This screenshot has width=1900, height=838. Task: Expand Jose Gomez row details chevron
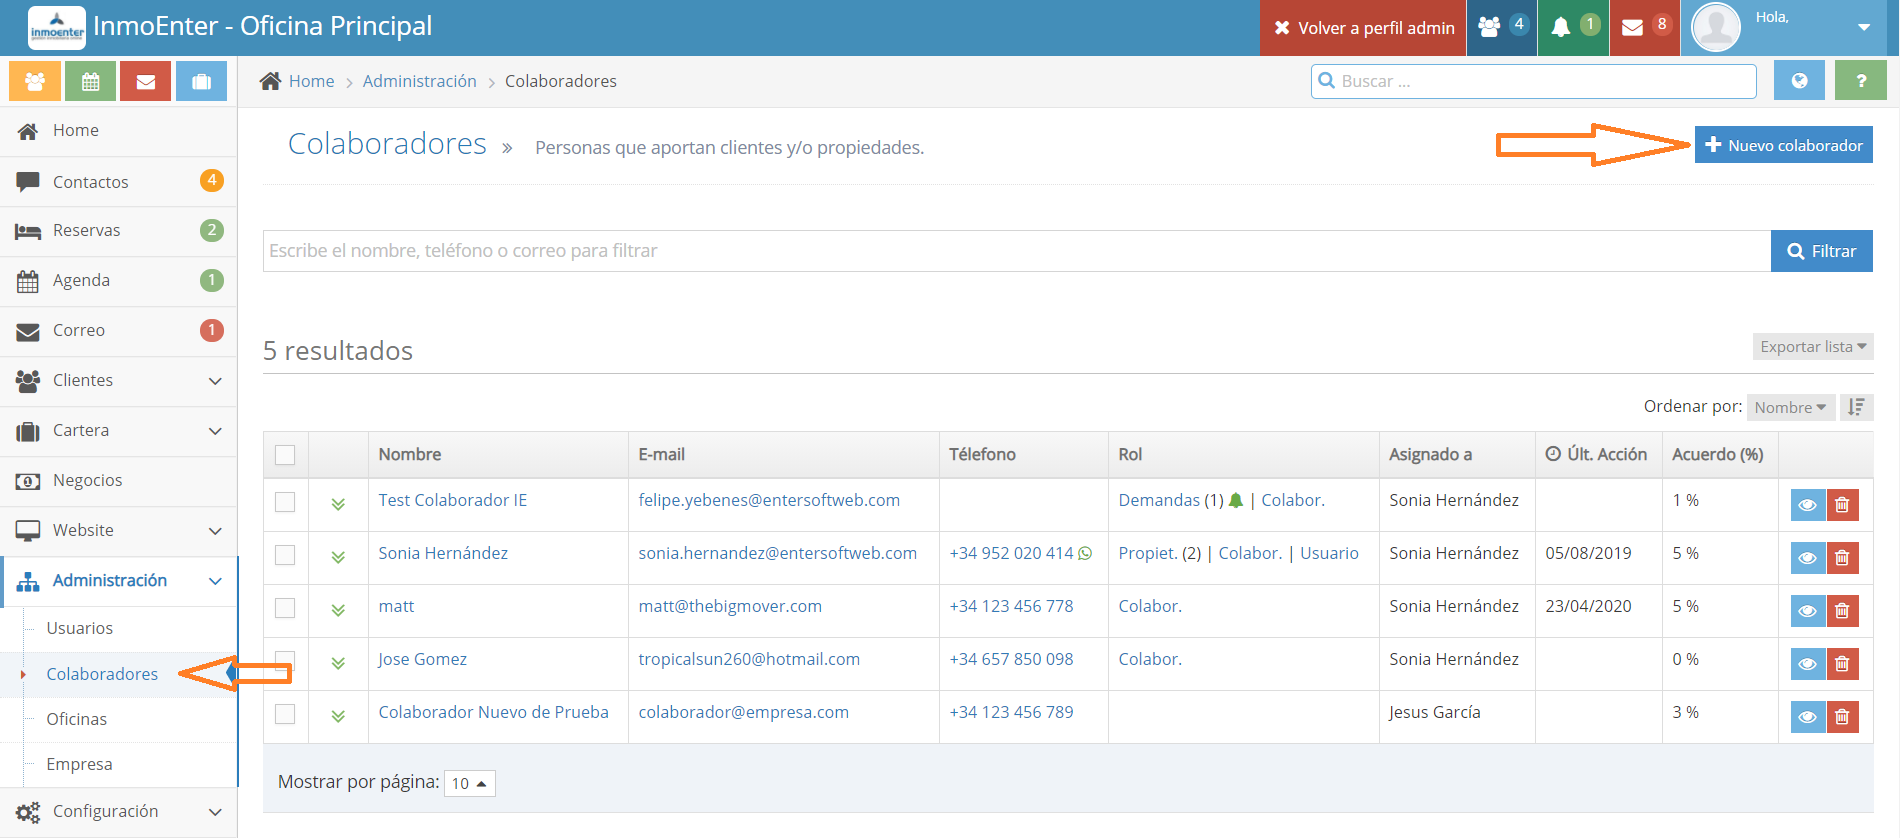(338, 663)
